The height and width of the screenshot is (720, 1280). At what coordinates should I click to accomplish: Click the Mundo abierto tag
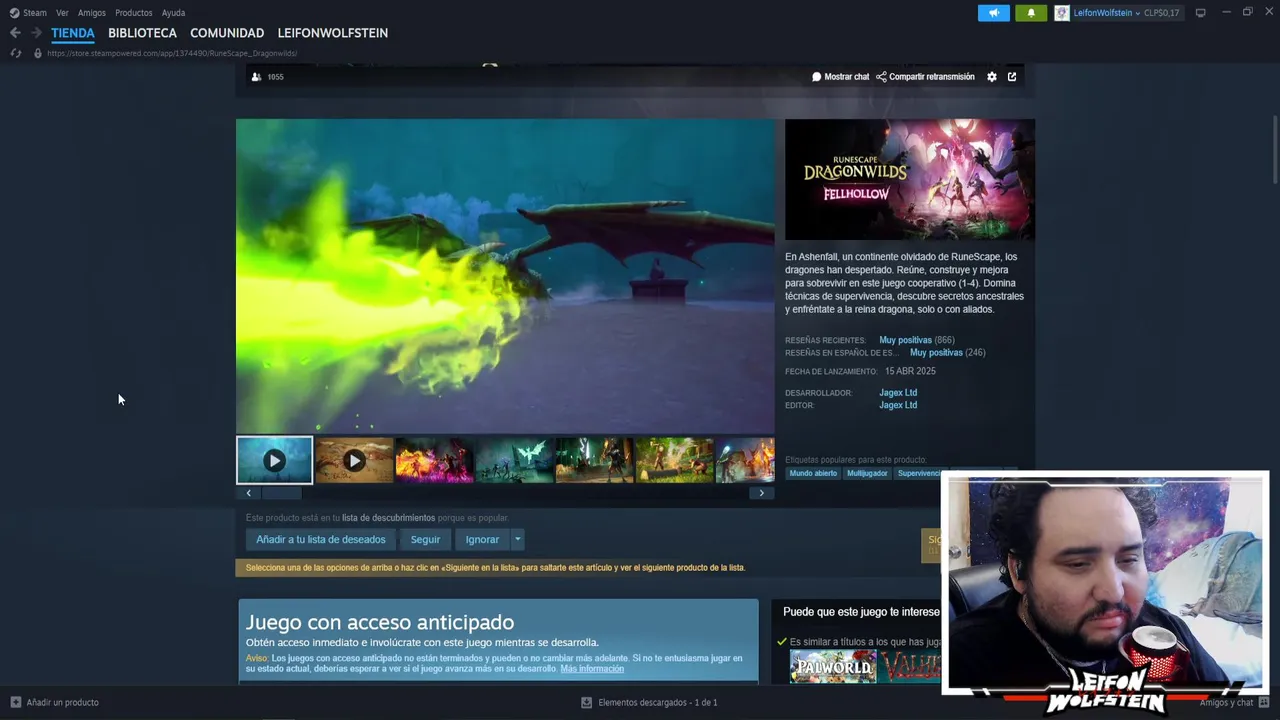pyautogui.click(x=813, y=473)
